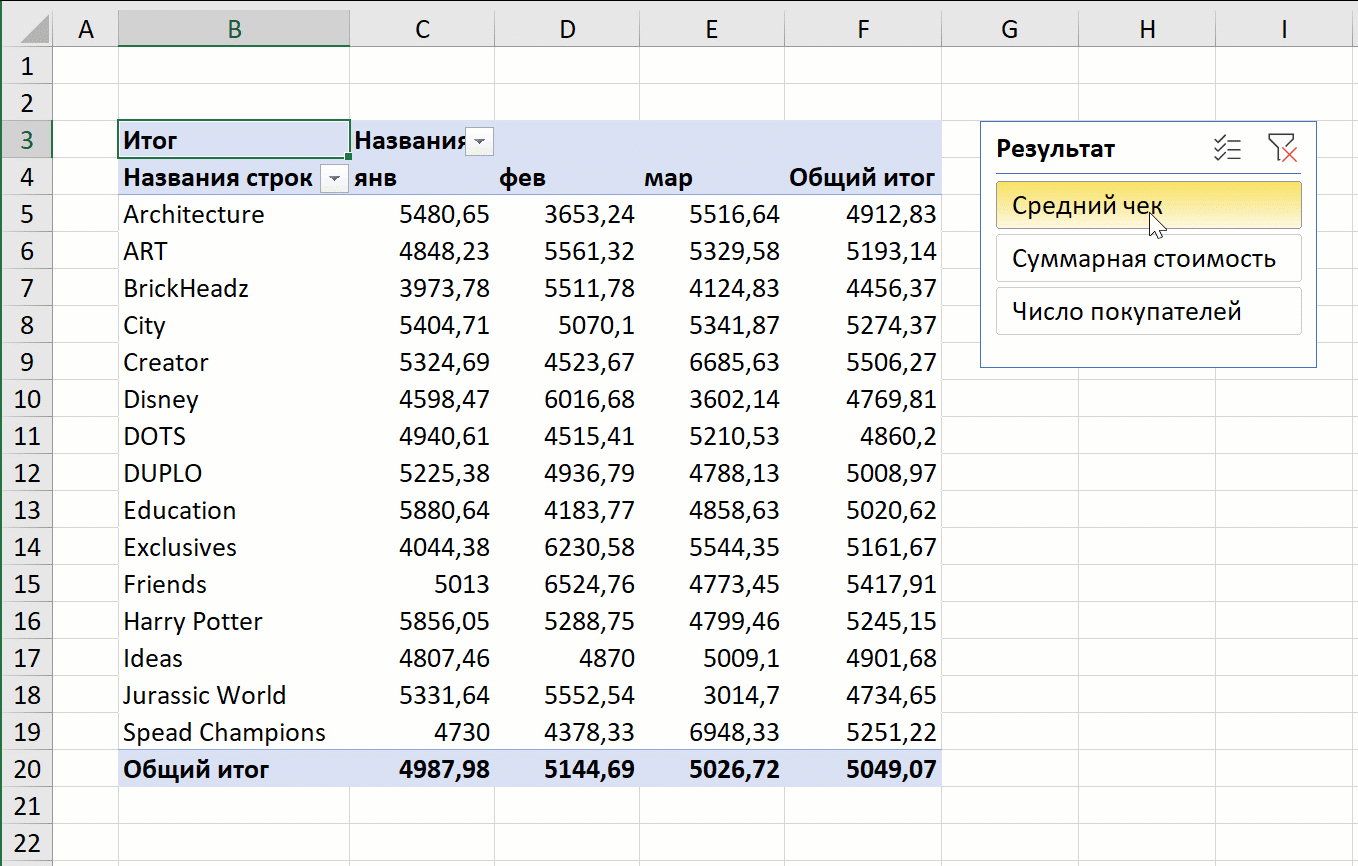Click the Итог cell in B3
This screenshot has width=1358, height=866.
tap(234, 140)
